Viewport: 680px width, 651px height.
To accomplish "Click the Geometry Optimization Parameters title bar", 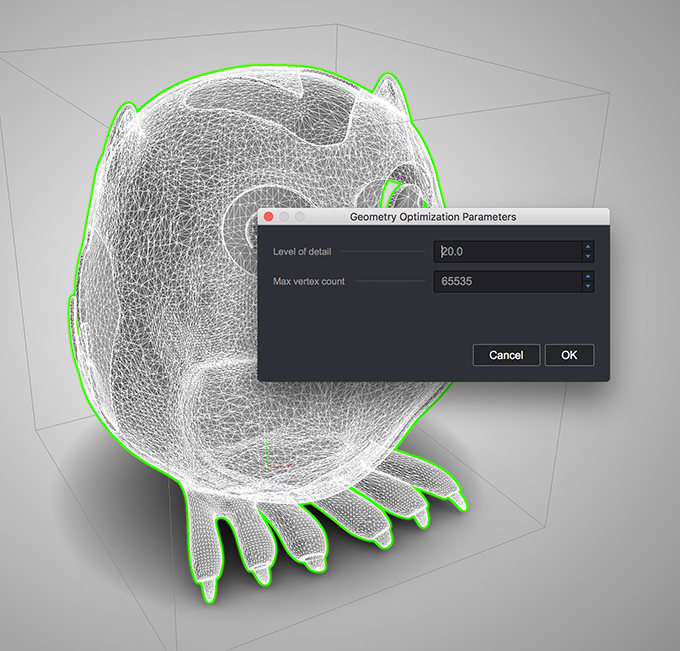I will [433, 216].
